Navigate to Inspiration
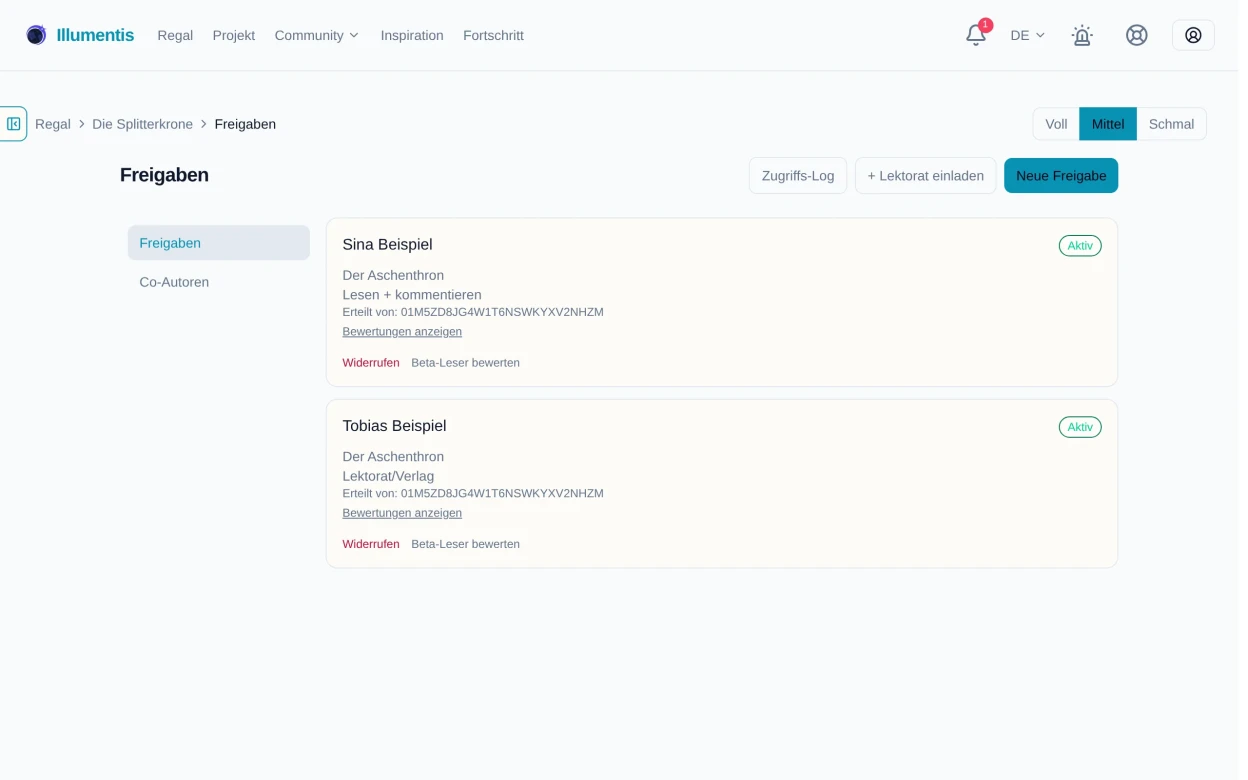This screenshot has width=1248, height=780. (x=412, y=35)
